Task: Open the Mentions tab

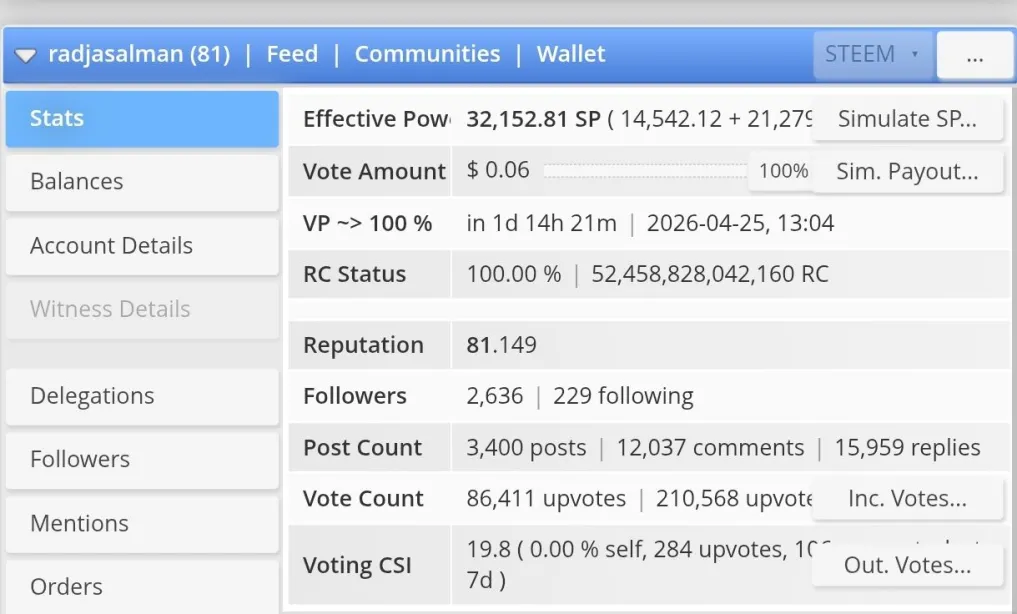Action: (142, 524)
